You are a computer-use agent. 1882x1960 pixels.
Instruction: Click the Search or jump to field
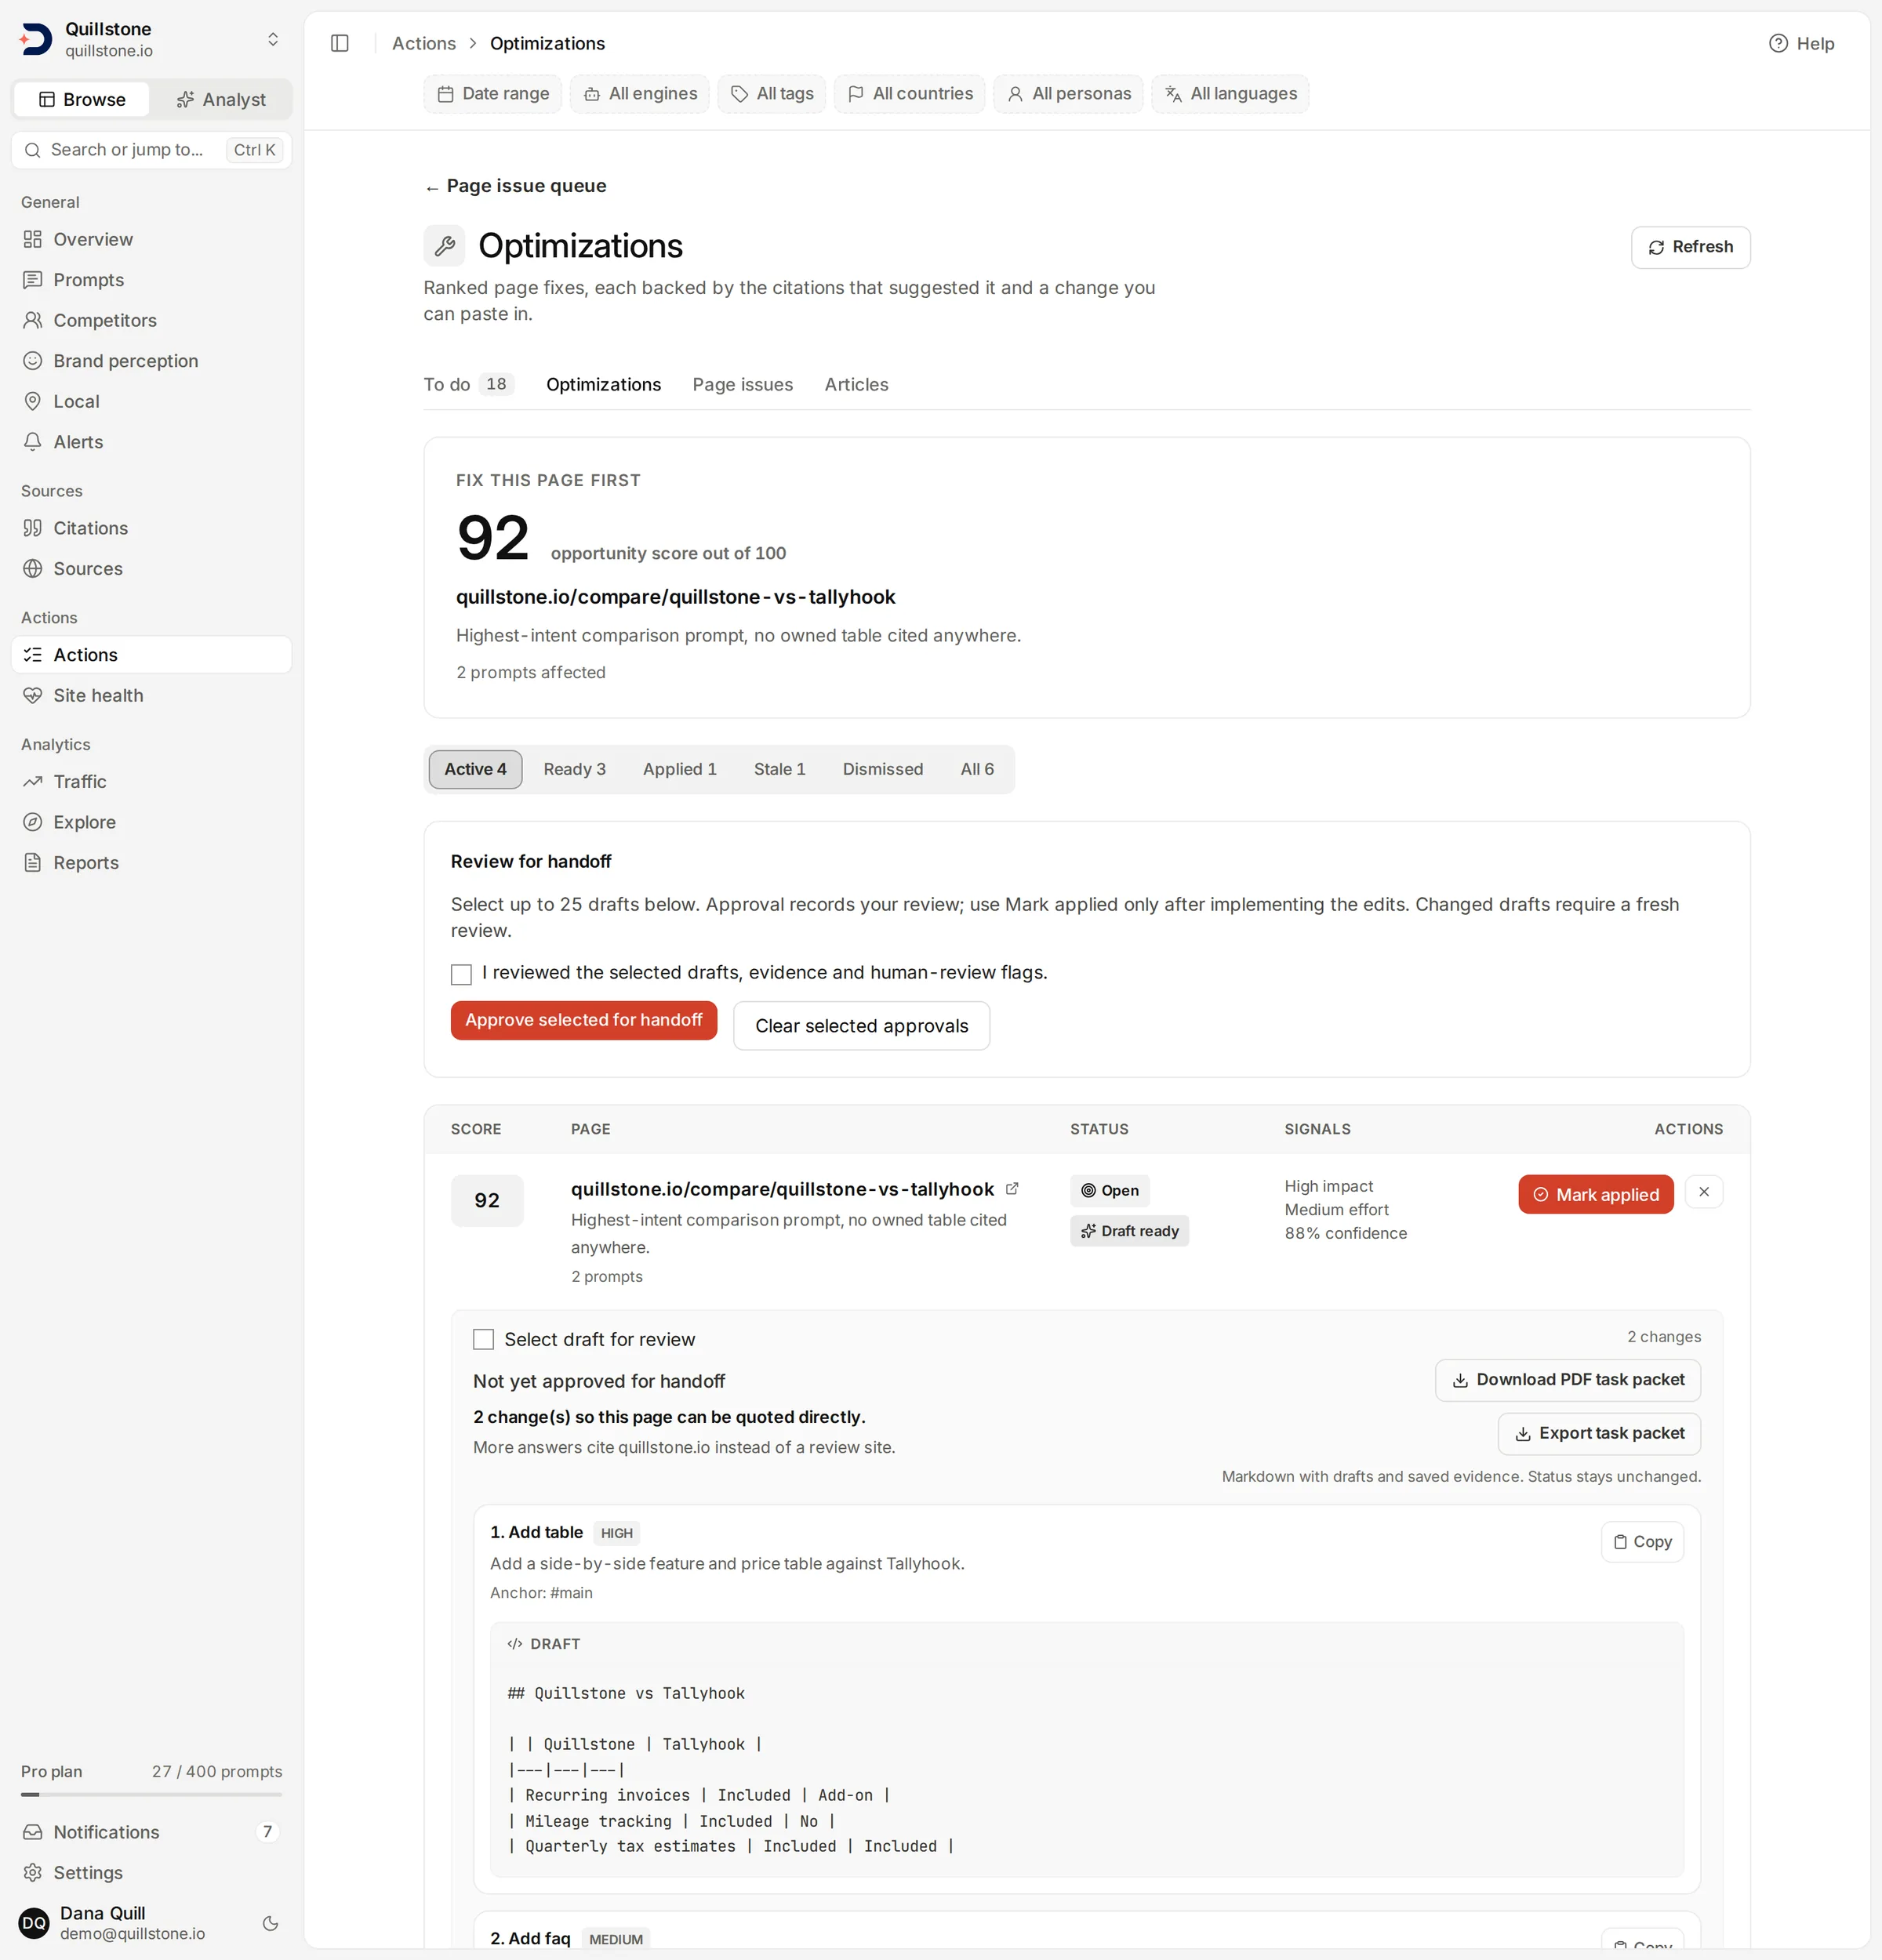(x=152, y=149)
